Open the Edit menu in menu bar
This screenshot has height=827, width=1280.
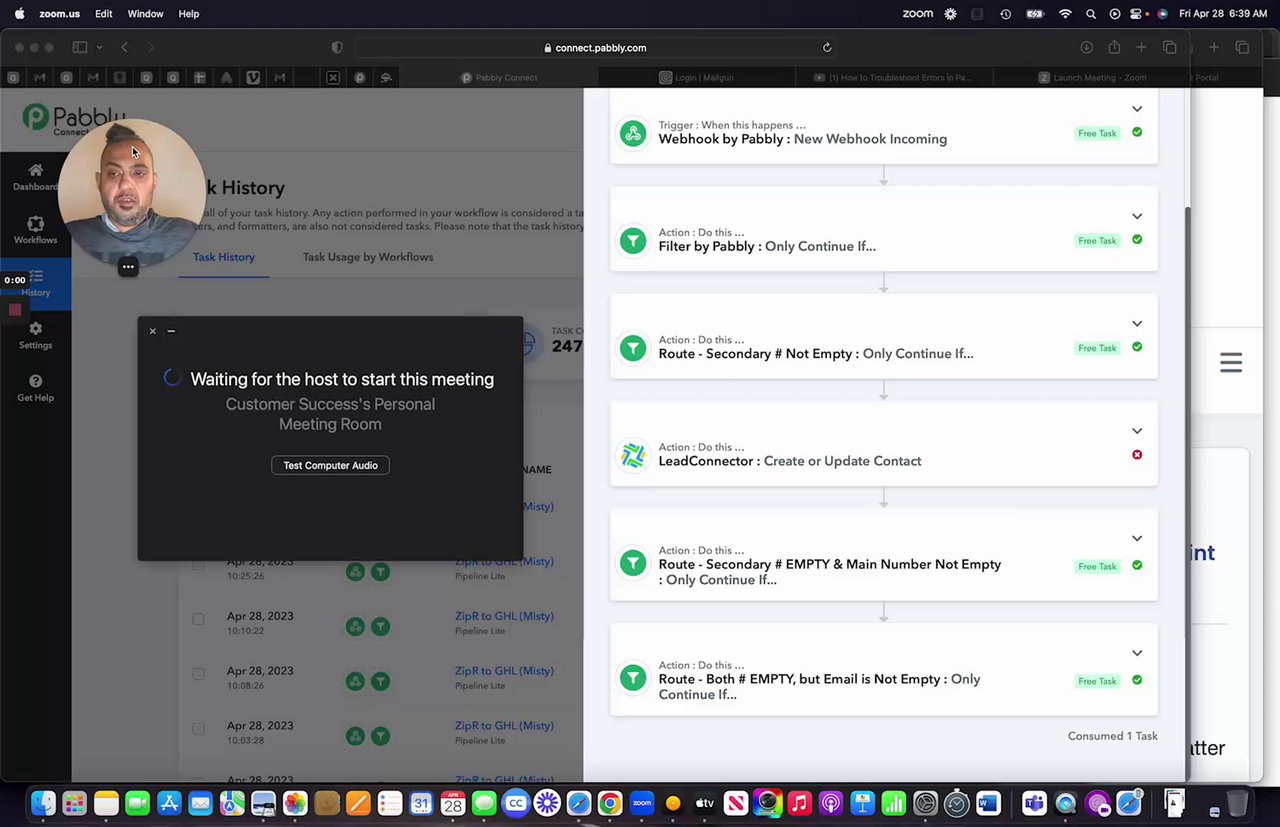click(104, 14)
